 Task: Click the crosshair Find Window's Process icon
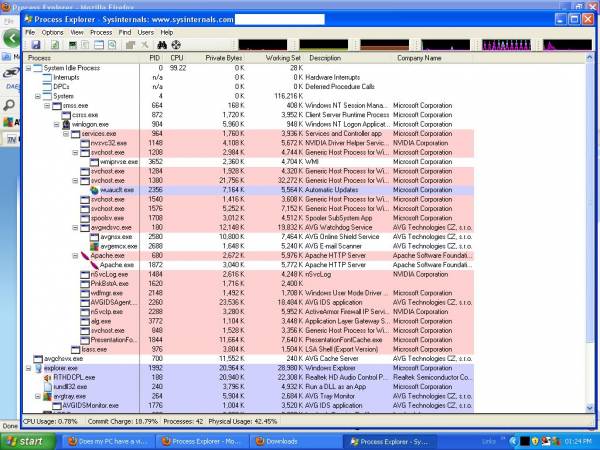click(x=176, y=45)
